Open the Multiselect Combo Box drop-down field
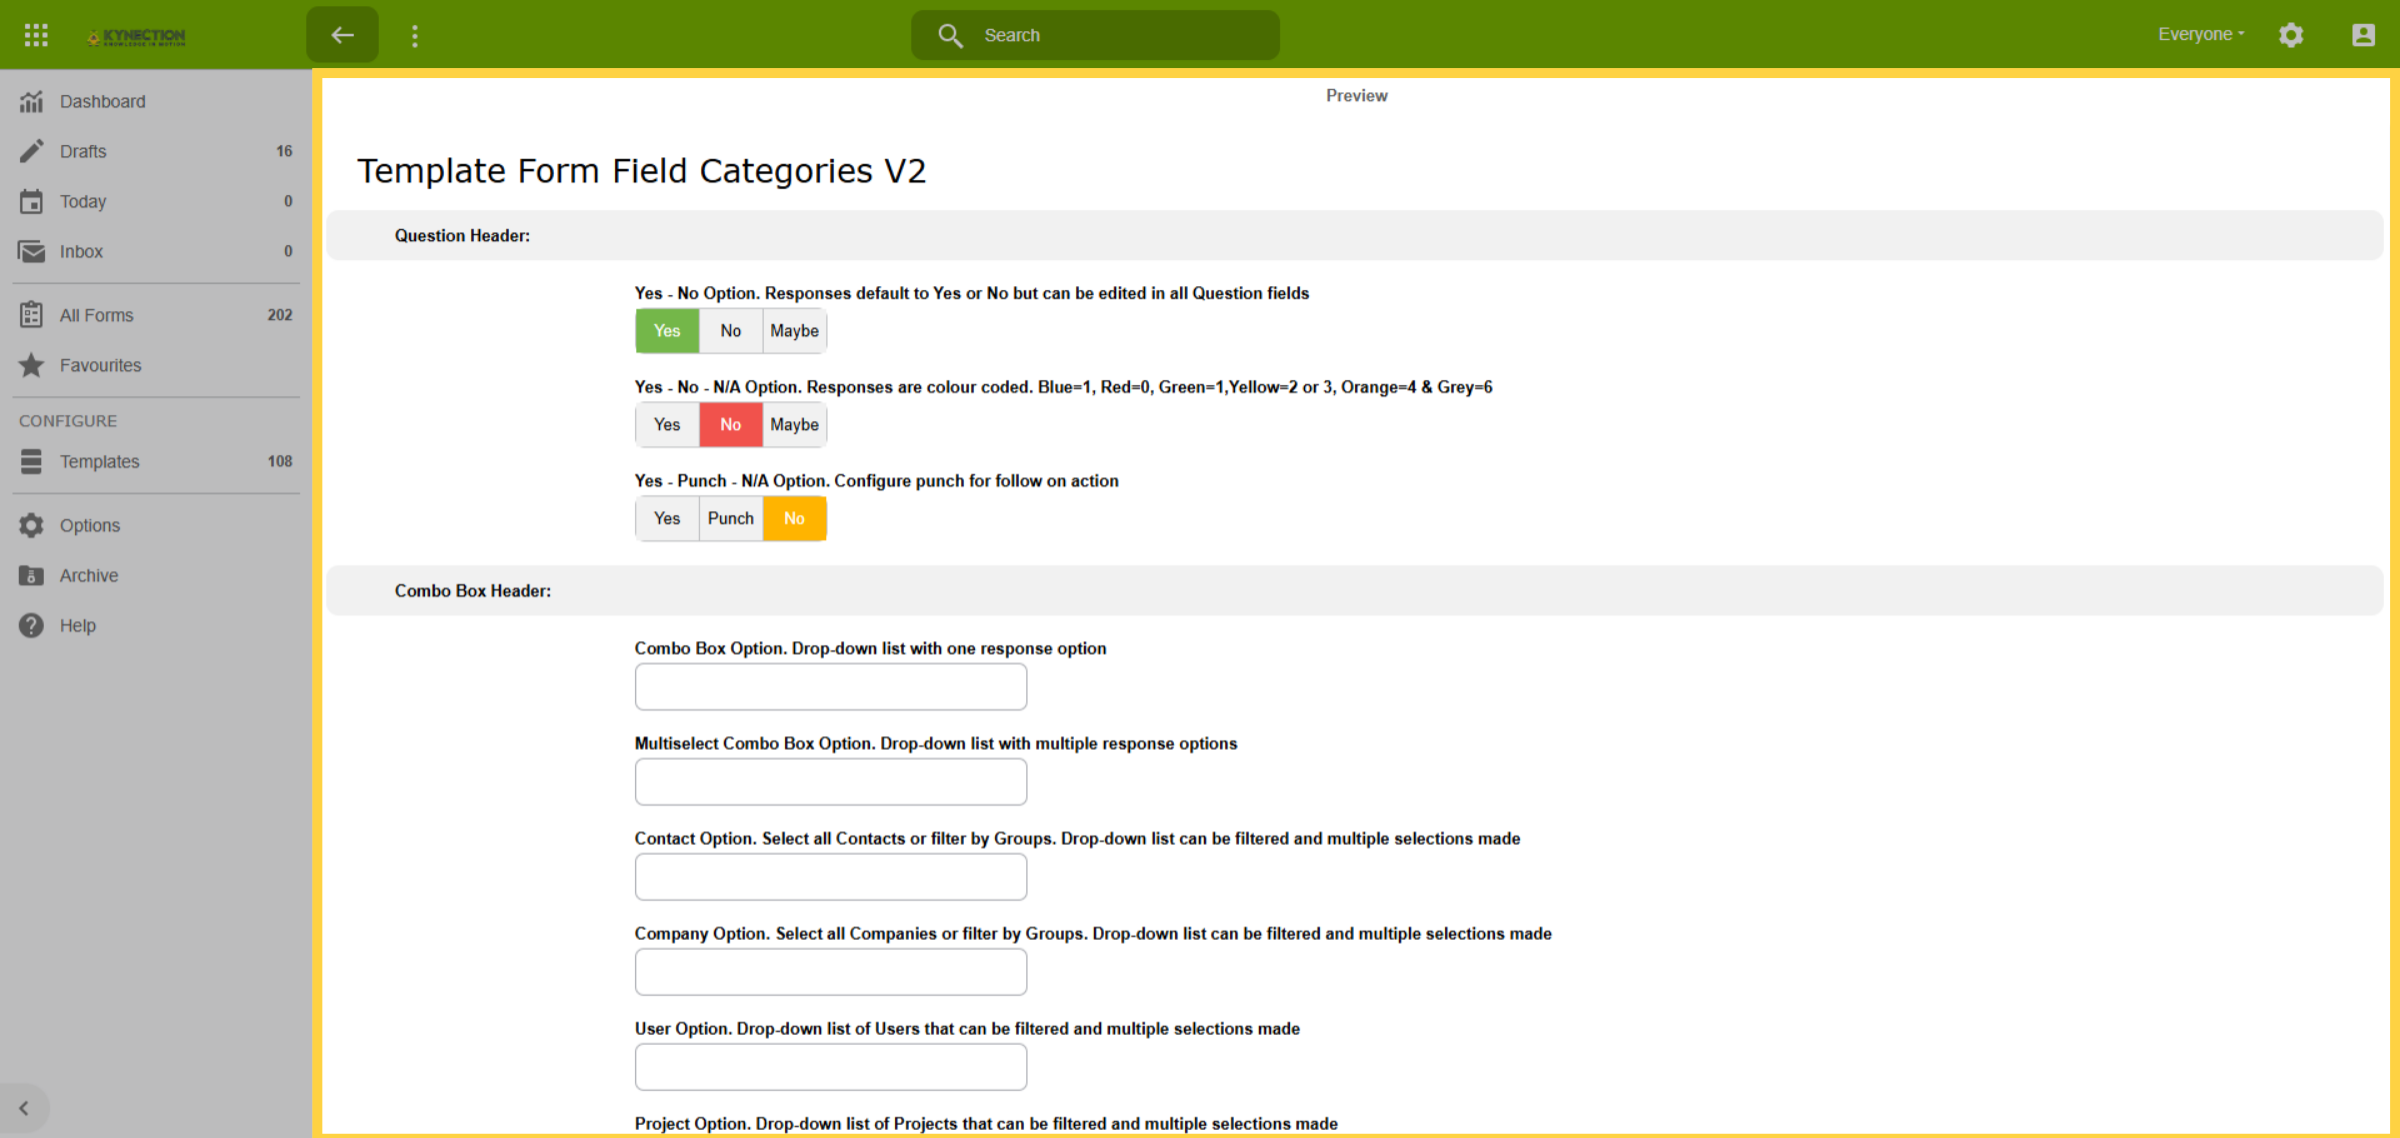The width and height of the screenshot is (2400, 1138). pyautogui.click(x=831, y=782)
